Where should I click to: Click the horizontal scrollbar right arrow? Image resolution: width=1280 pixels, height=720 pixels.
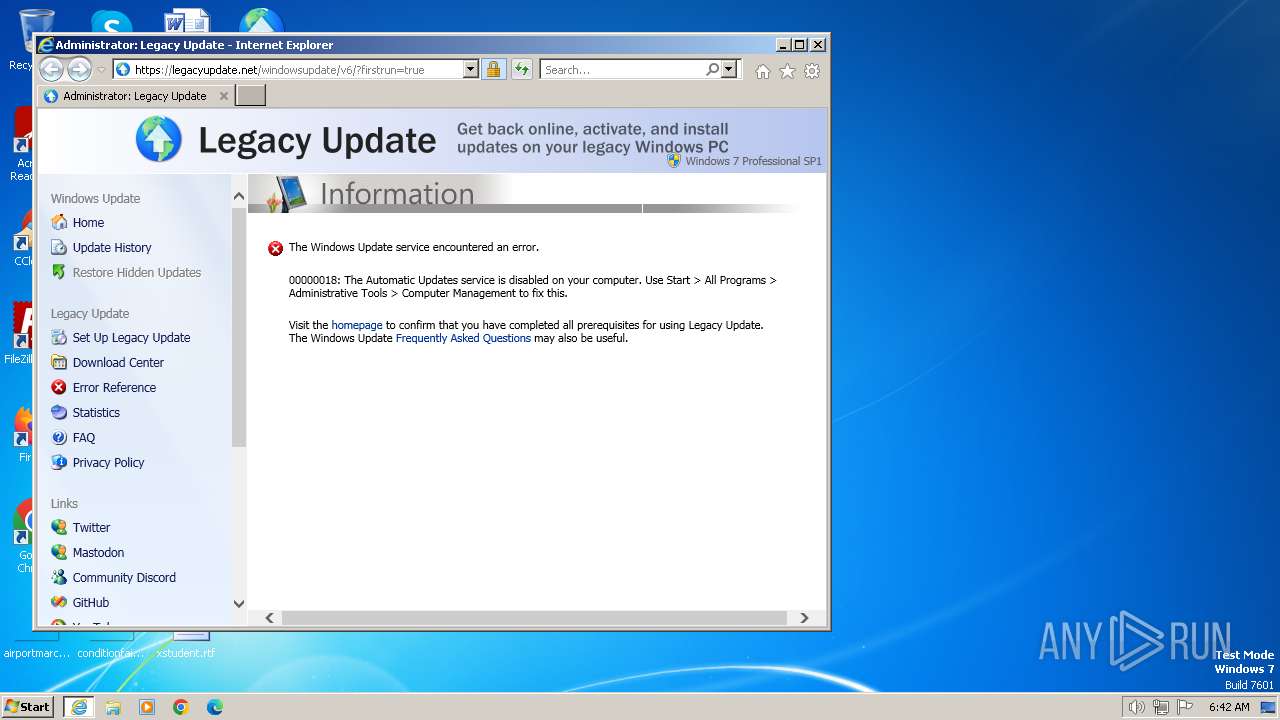(x=804, y=618)
